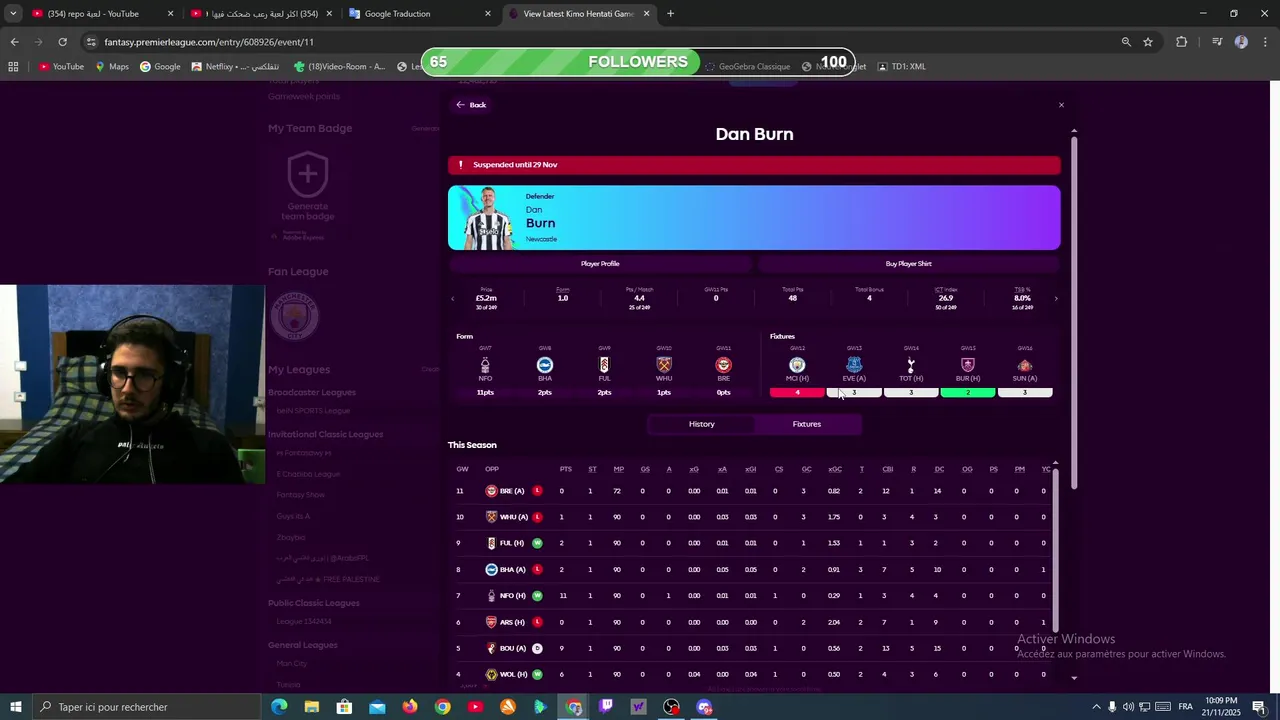Click the difficulty 3 bar under TOT (H)

pos(911,393)
